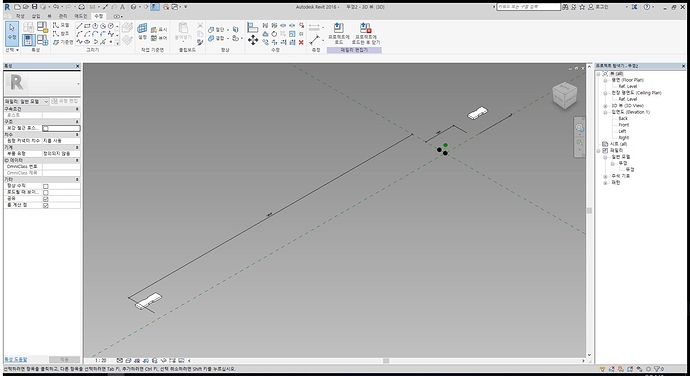This screenshot has width=690, height=376.
Task: Open the Front elevation view
Action: point(624,125)
